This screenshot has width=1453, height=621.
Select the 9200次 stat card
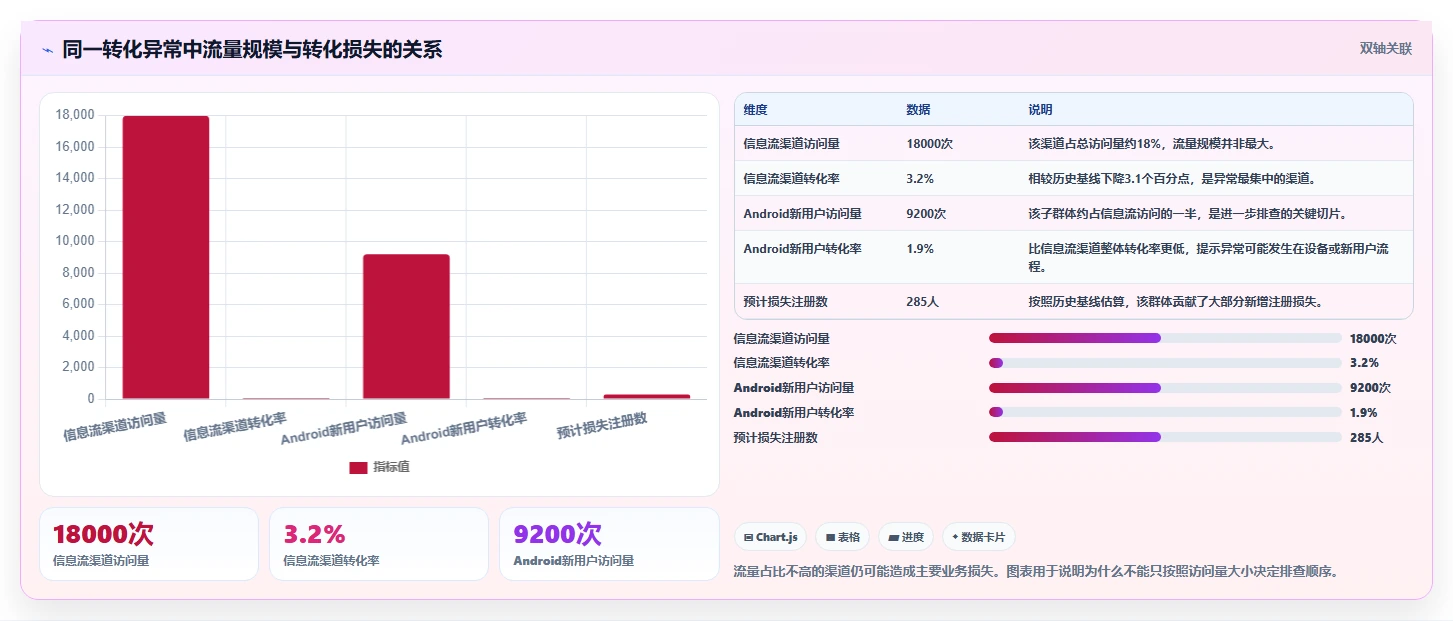(x=609, y=544)
